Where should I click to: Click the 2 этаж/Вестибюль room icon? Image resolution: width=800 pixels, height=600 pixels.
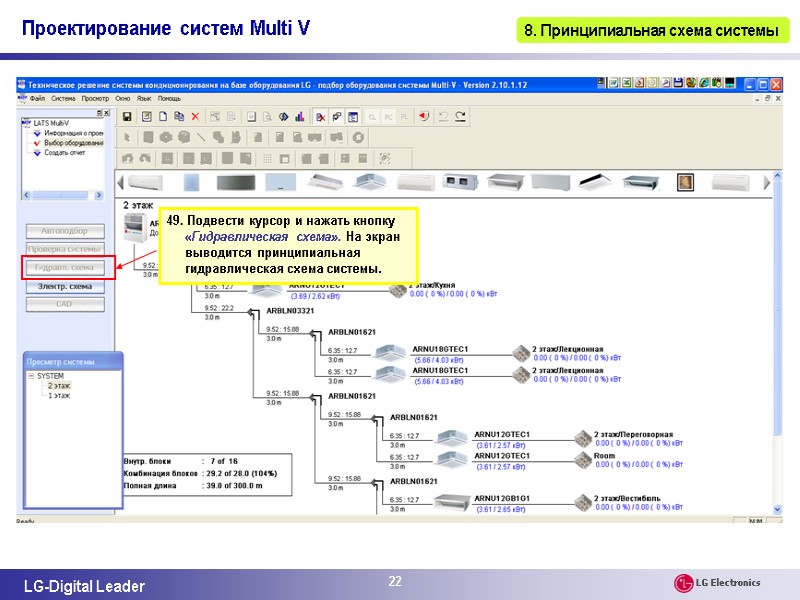583,503
